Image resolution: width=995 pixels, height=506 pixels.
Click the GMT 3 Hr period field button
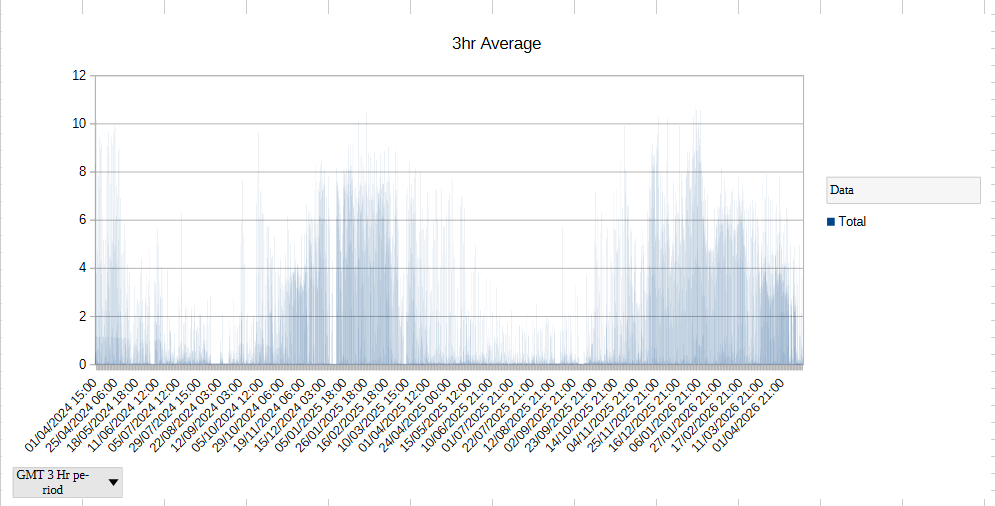58,482
